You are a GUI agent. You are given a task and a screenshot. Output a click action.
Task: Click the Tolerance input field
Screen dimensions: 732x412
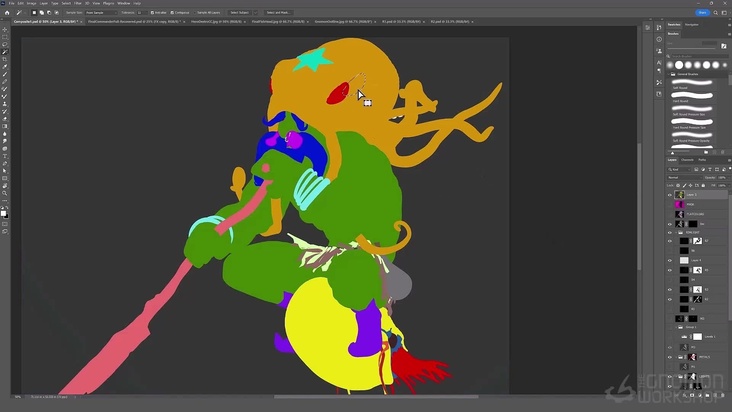coord(141,13)
